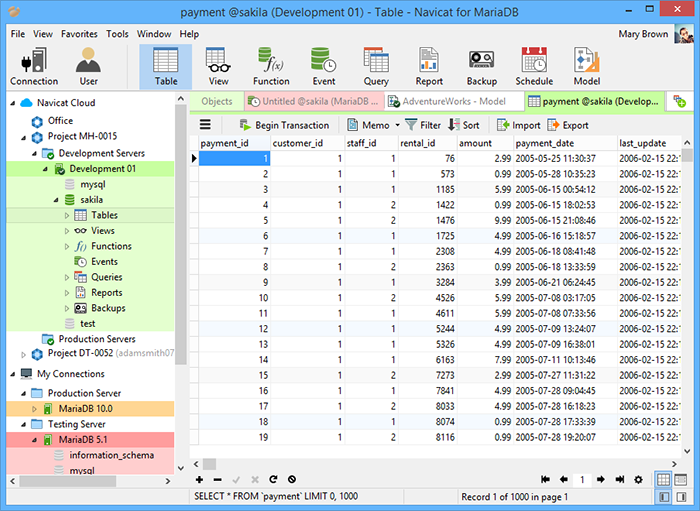The height and width of the screenshot is (511, 700).
Task: Click the Export button
Action: [x=568, y=125]
